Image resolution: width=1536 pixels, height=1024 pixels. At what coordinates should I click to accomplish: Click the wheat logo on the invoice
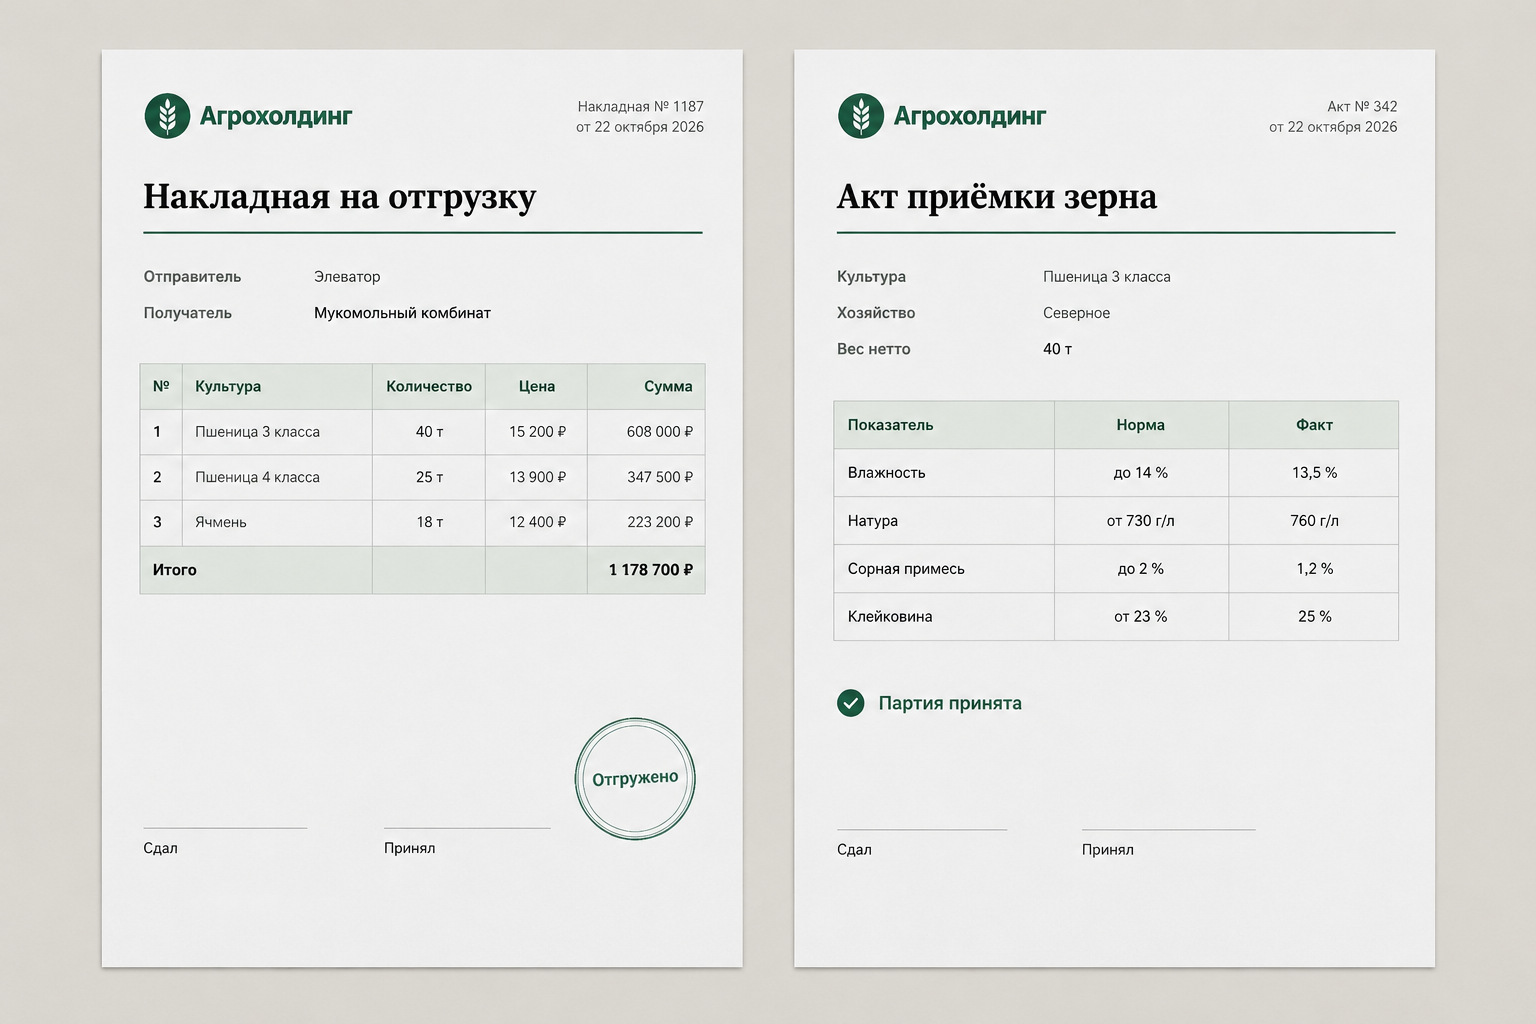[167, 116]
